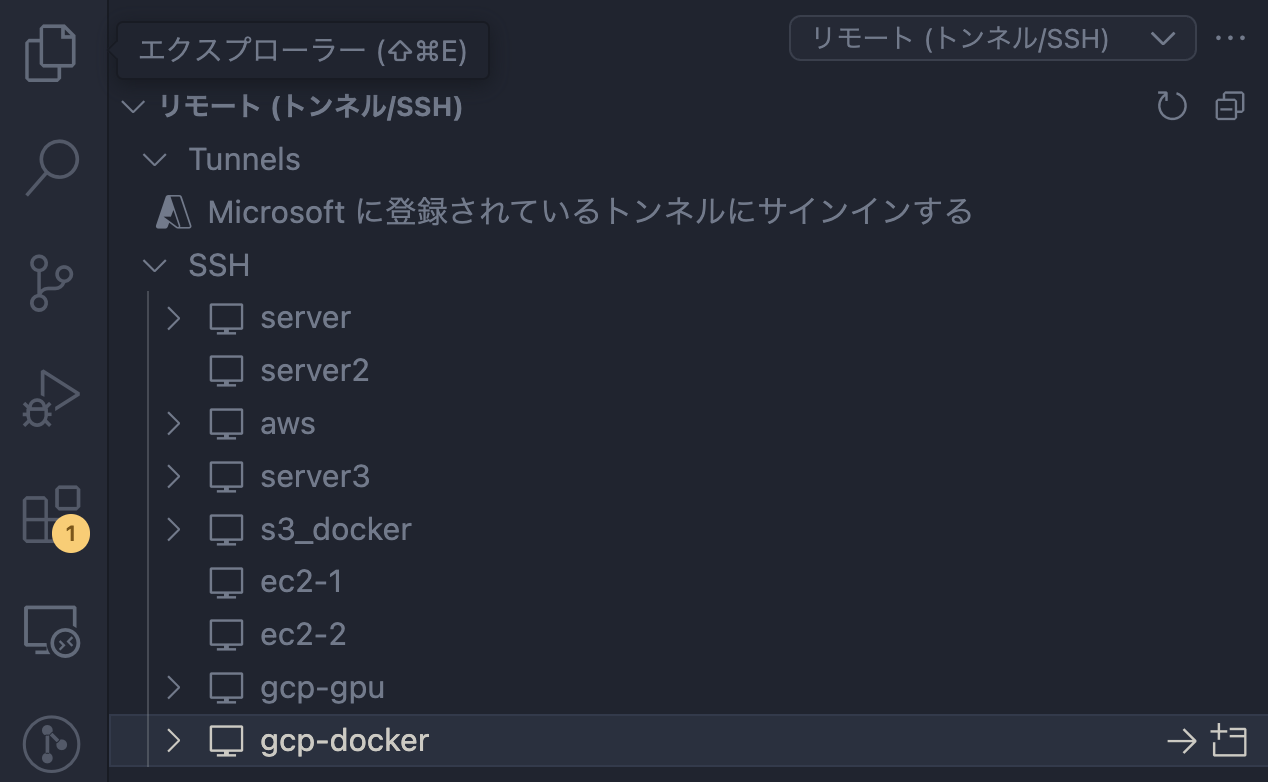Select the Remote Explorer icon
This screenshot has height=782, width=1268.
click(50, 630)
